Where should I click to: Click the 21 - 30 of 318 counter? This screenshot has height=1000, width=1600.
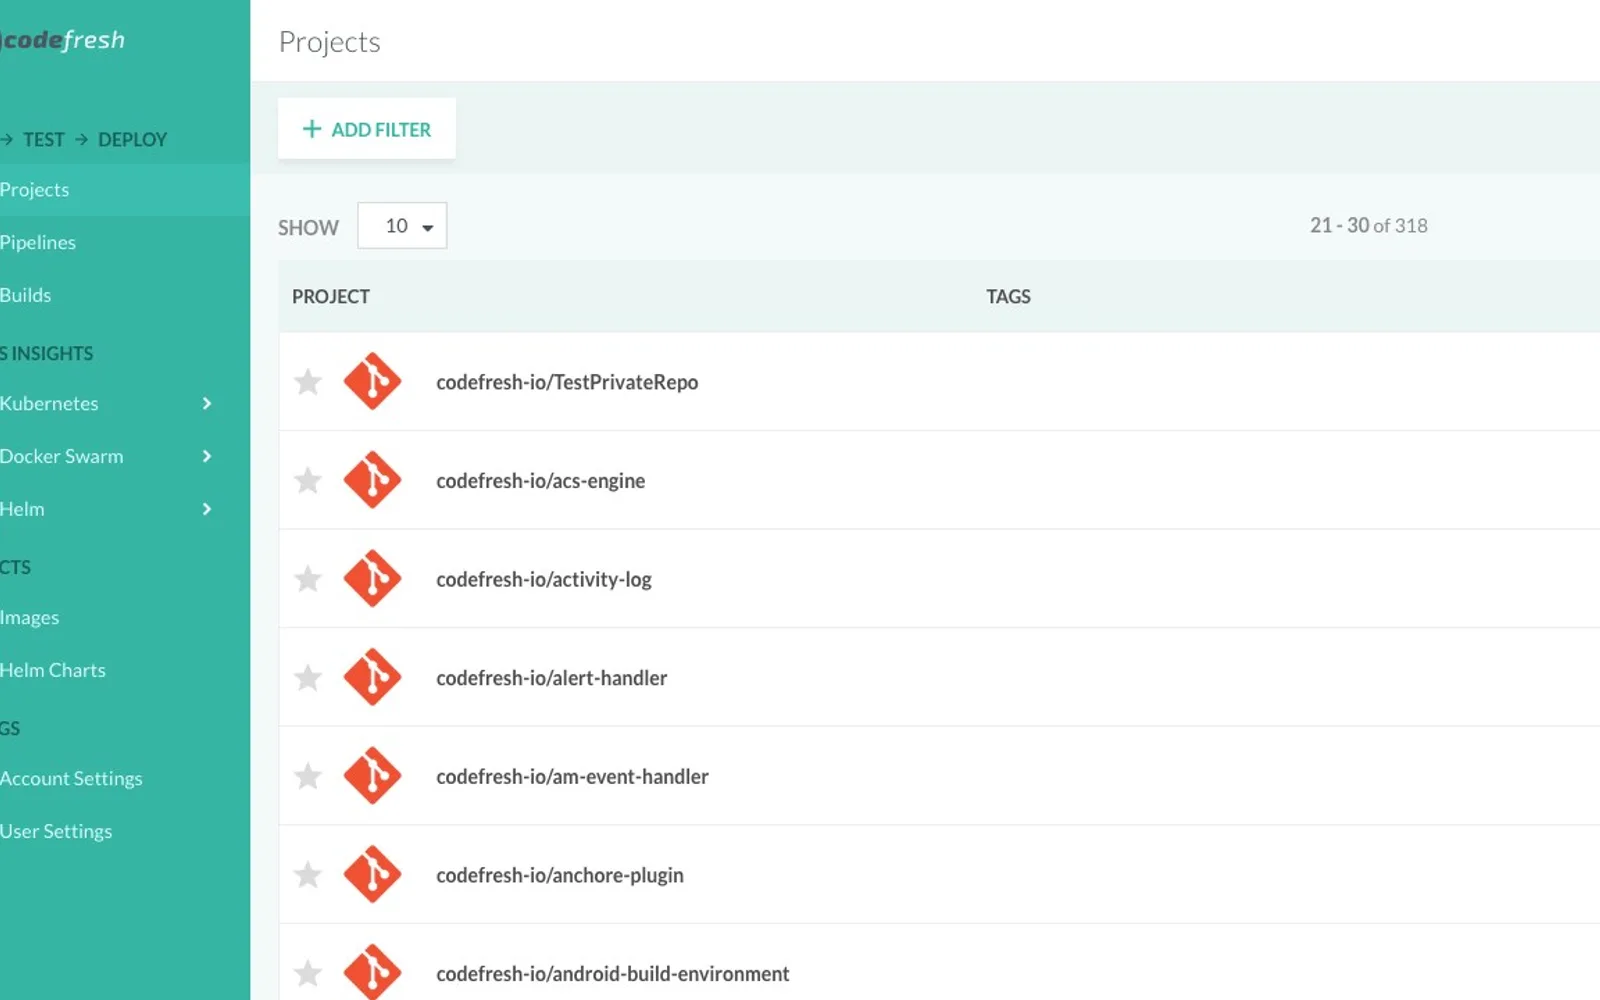(x=1369, y=226)
